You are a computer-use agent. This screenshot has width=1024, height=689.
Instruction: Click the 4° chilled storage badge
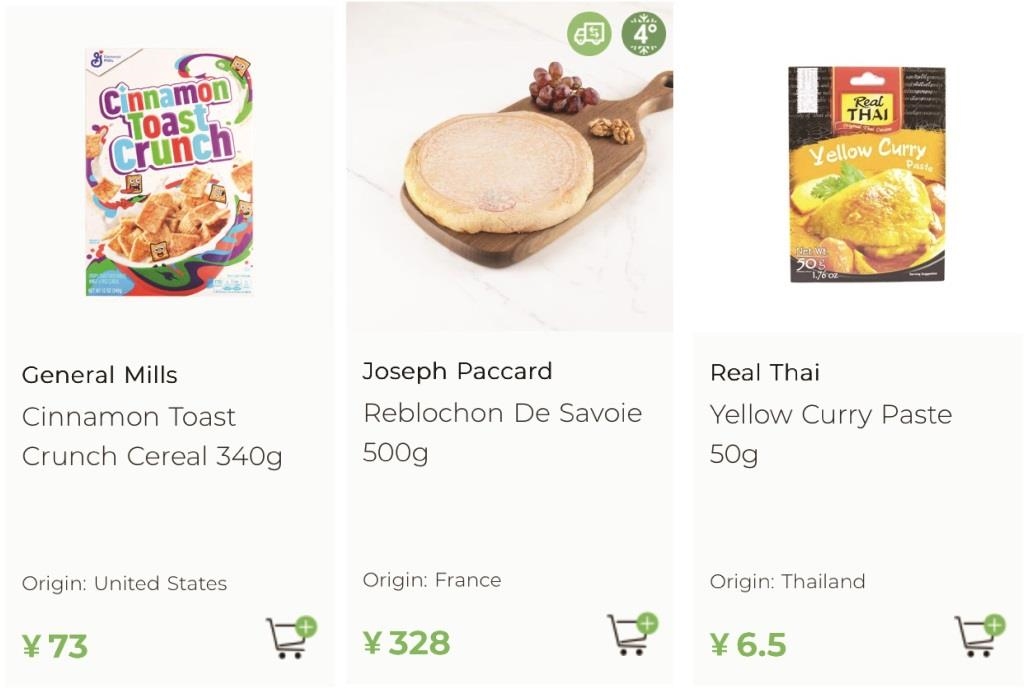click(643, 33)
